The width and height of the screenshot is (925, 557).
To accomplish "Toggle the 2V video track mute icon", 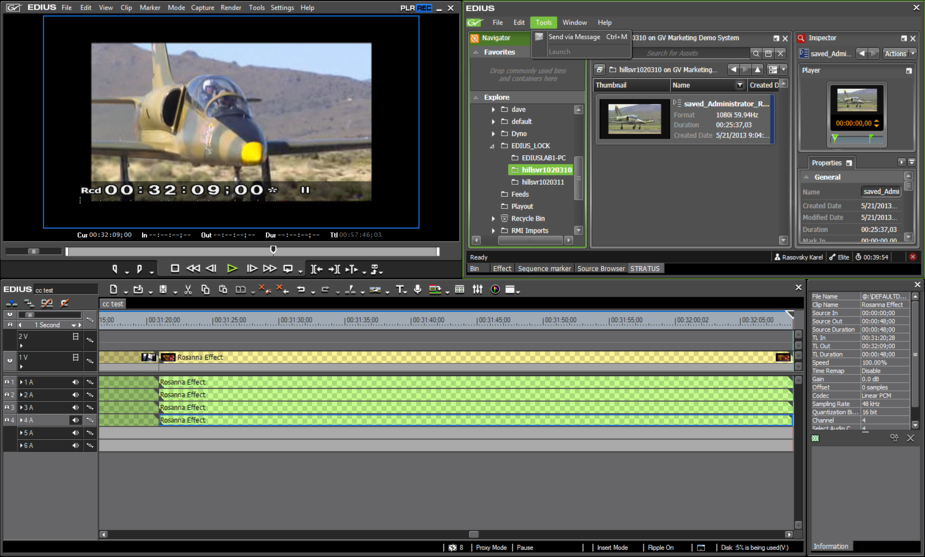I will 76,336.
